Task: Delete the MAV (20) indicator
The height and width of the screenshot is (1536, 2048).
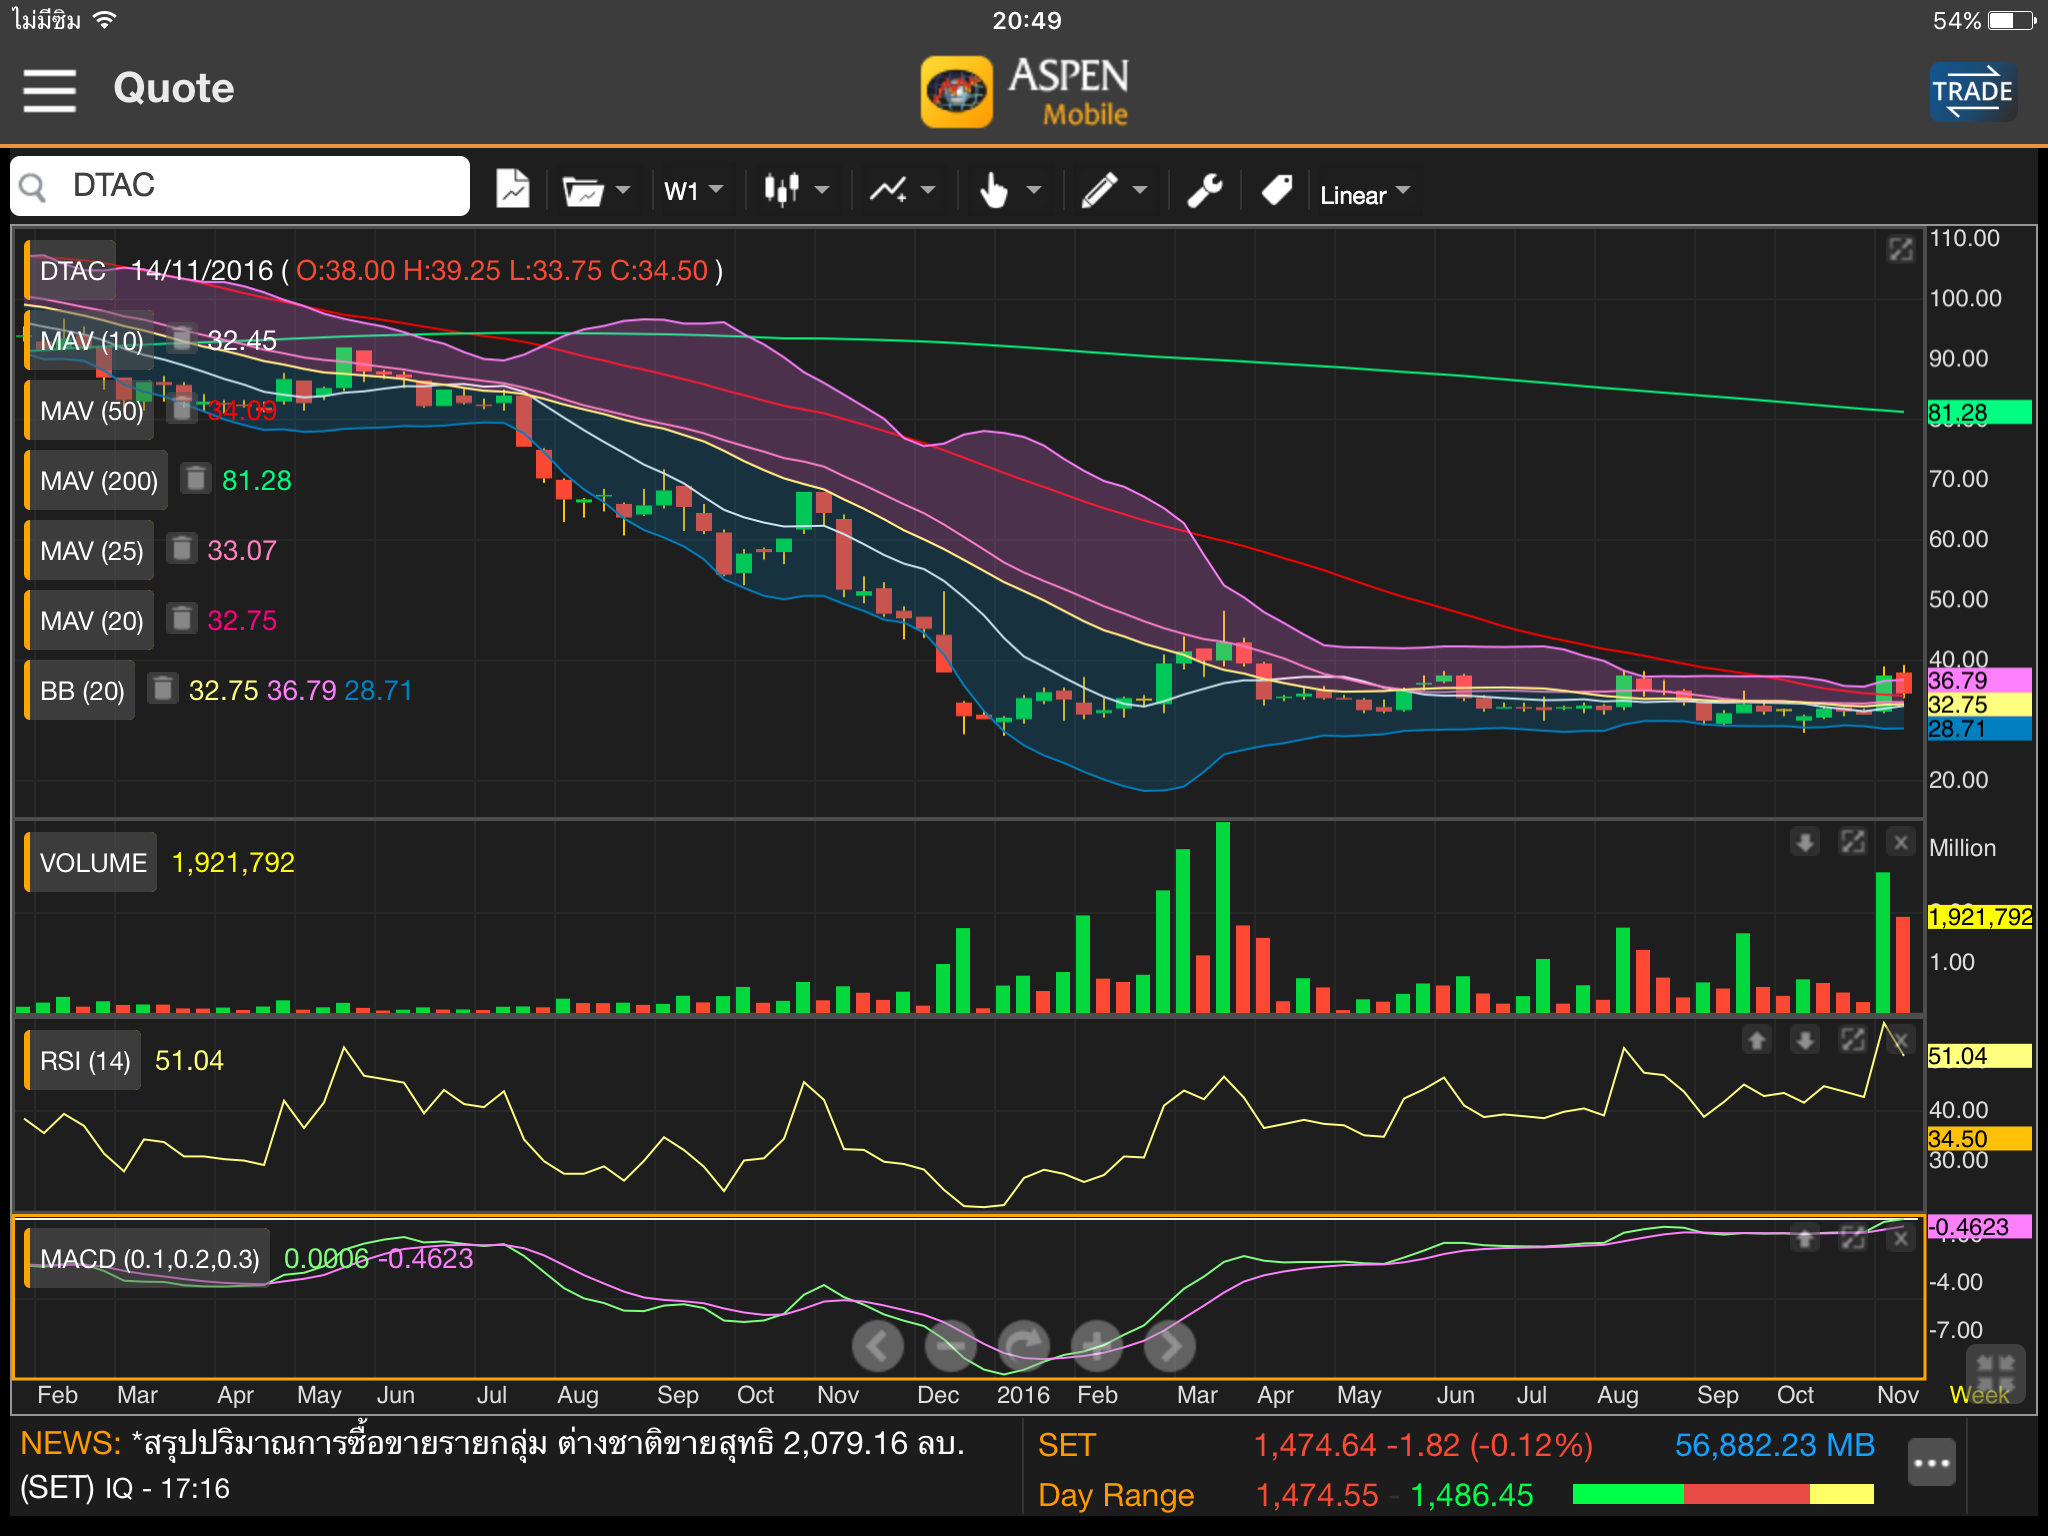Action: point(181,619)
